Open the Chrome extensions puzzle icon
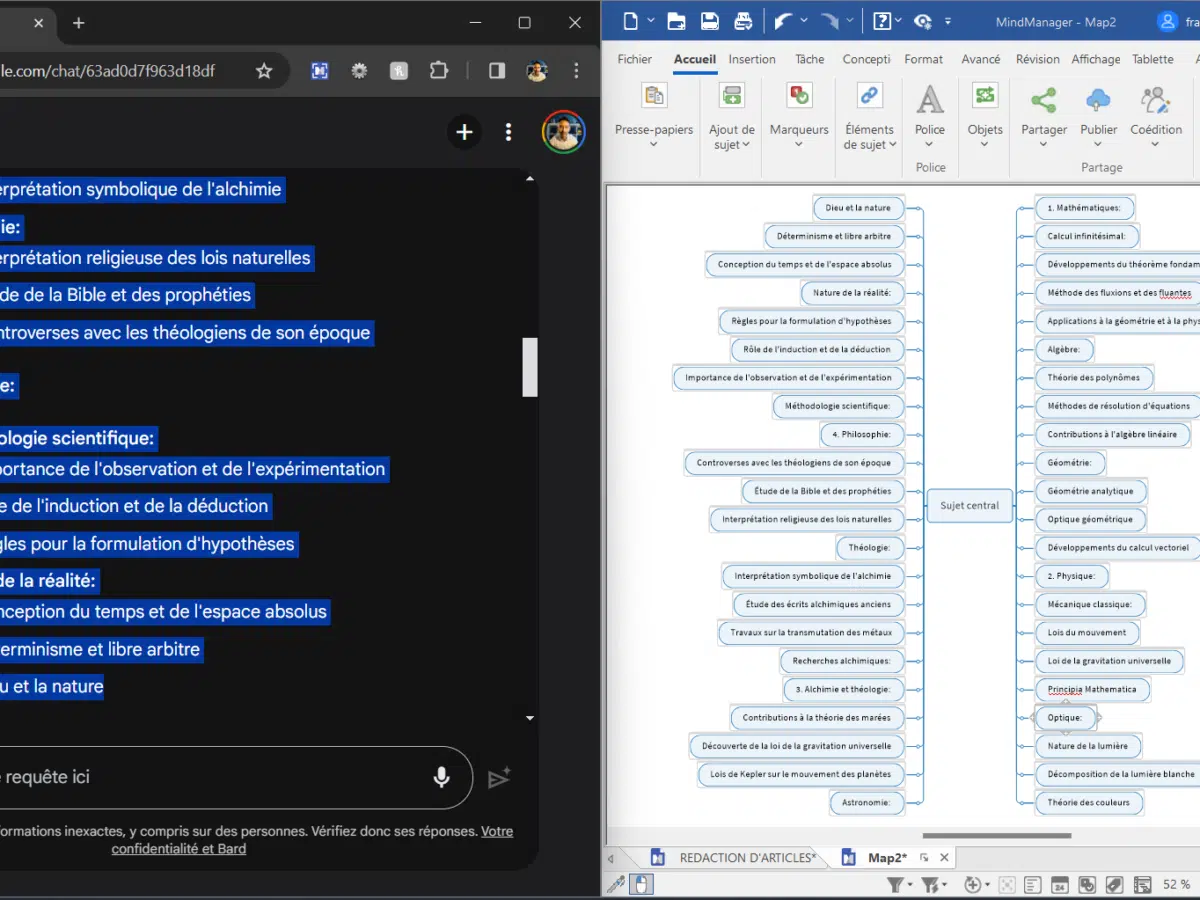This screenshot has width=1200, height=900. click(439, 71)
